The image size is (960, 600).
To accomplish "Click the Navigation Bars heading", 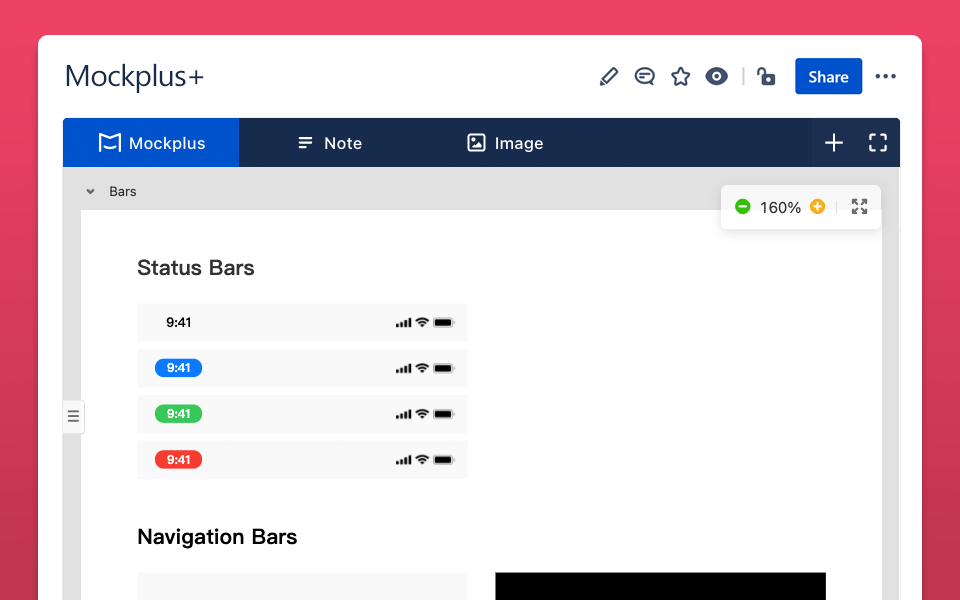I will [x=217, y=537].
